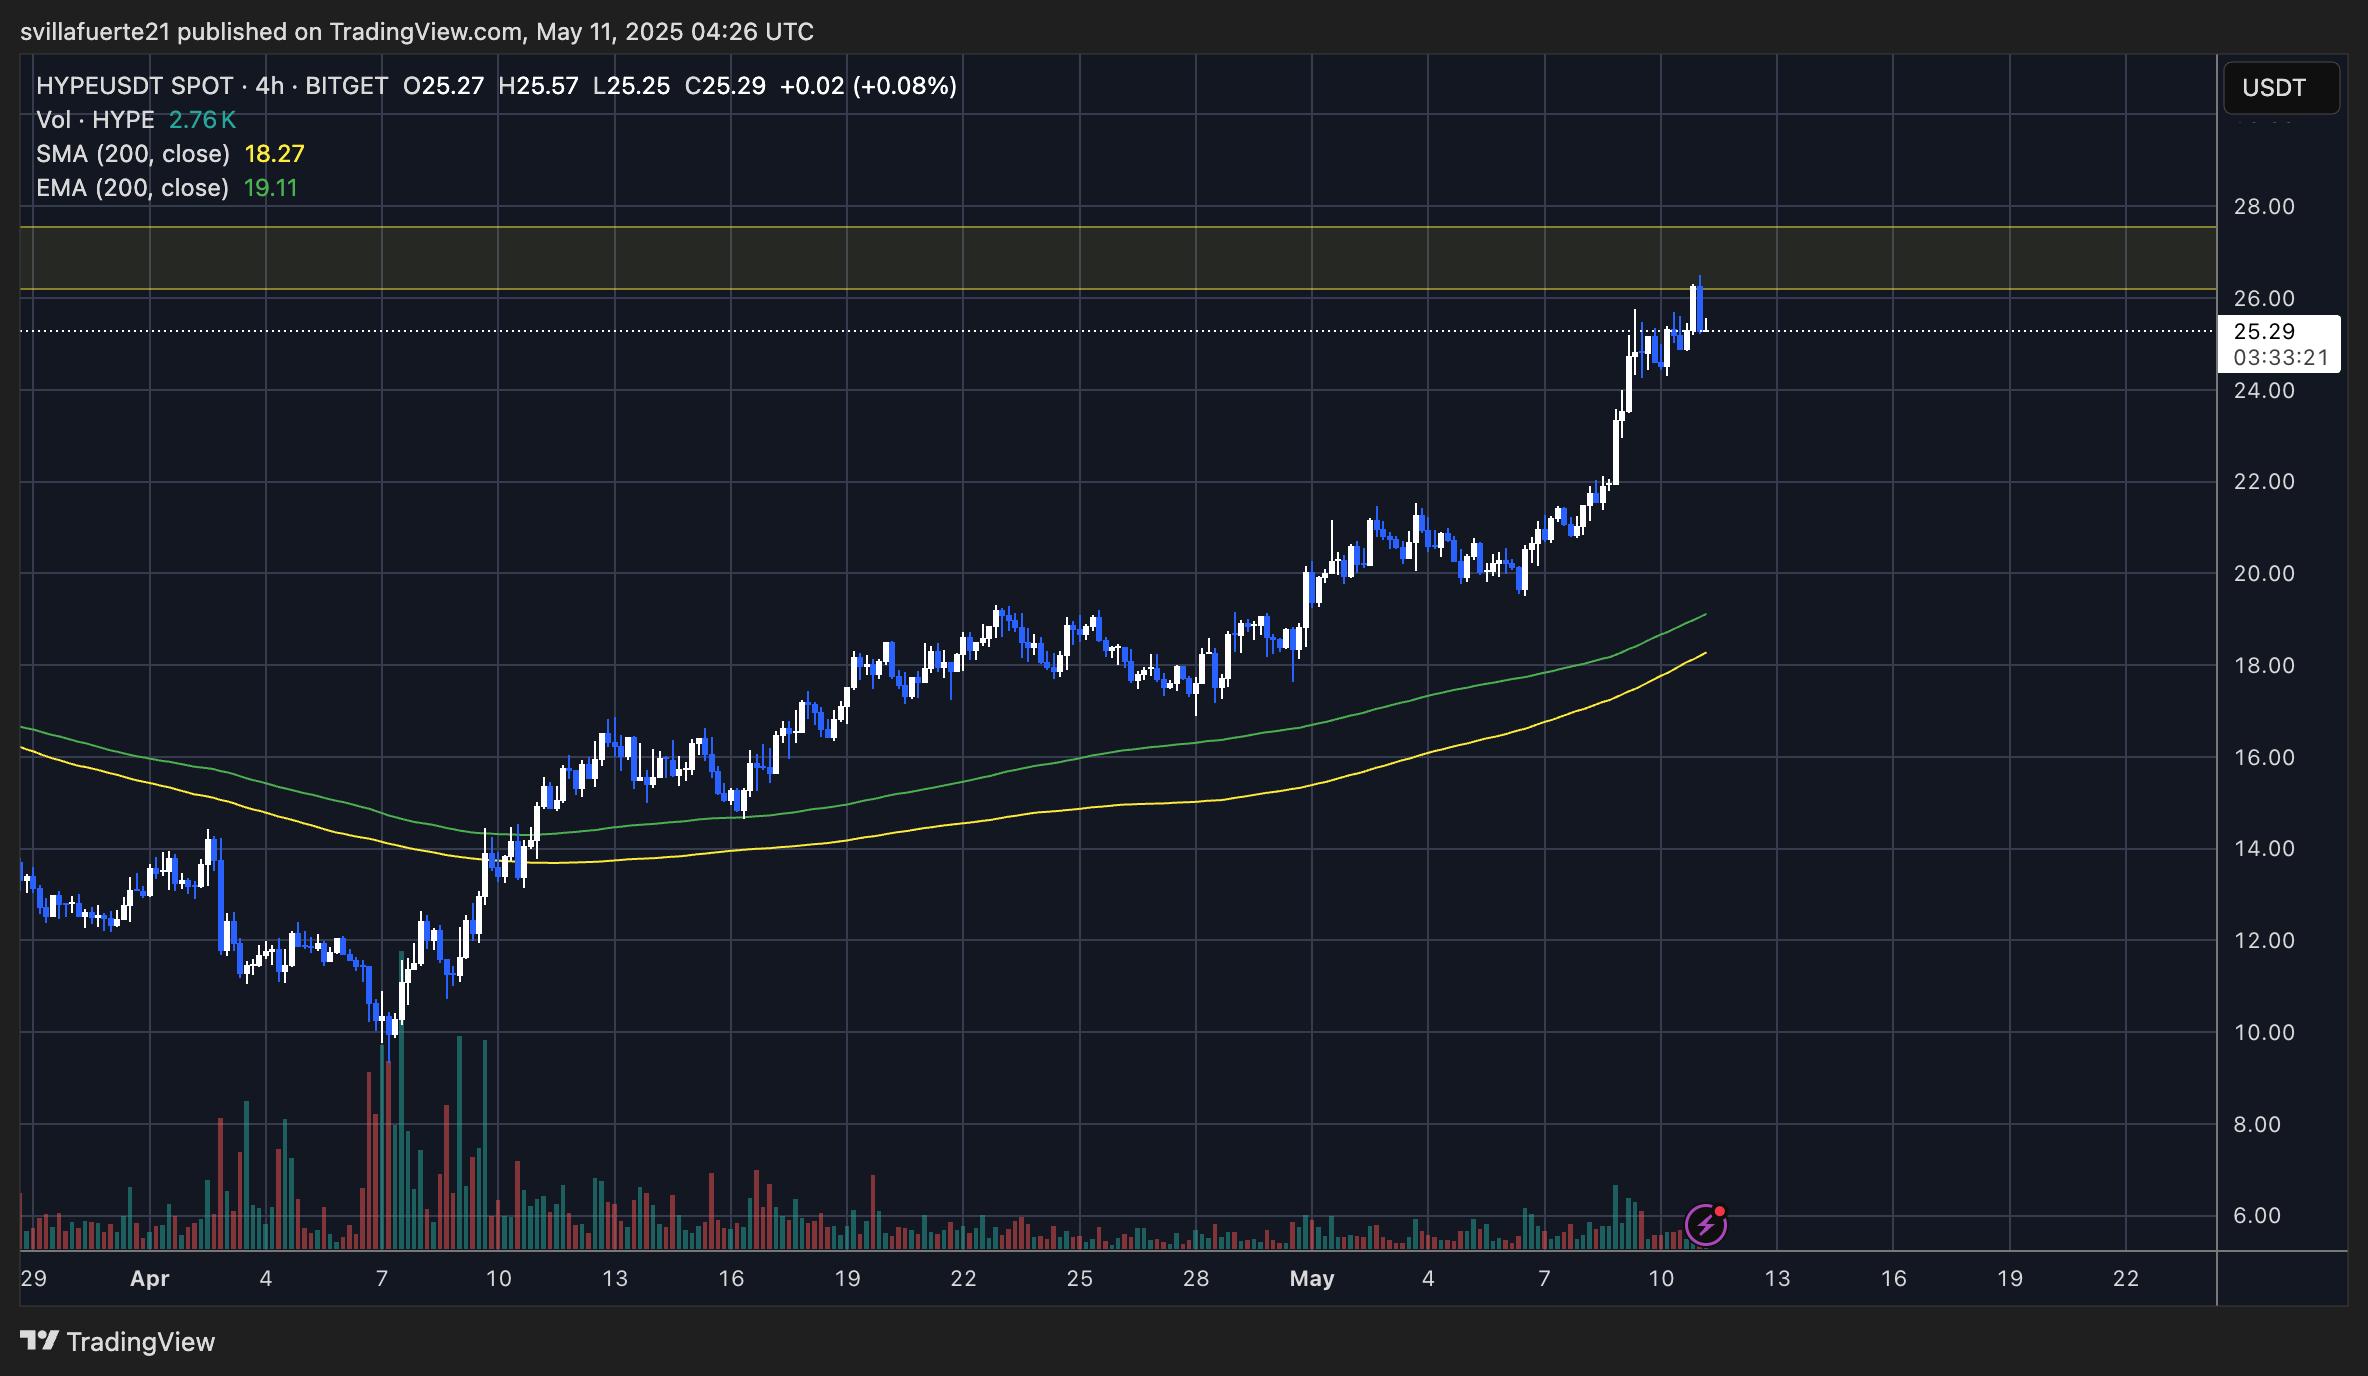
Task: Click the TradingView wordmark text
Action: 140,1342
